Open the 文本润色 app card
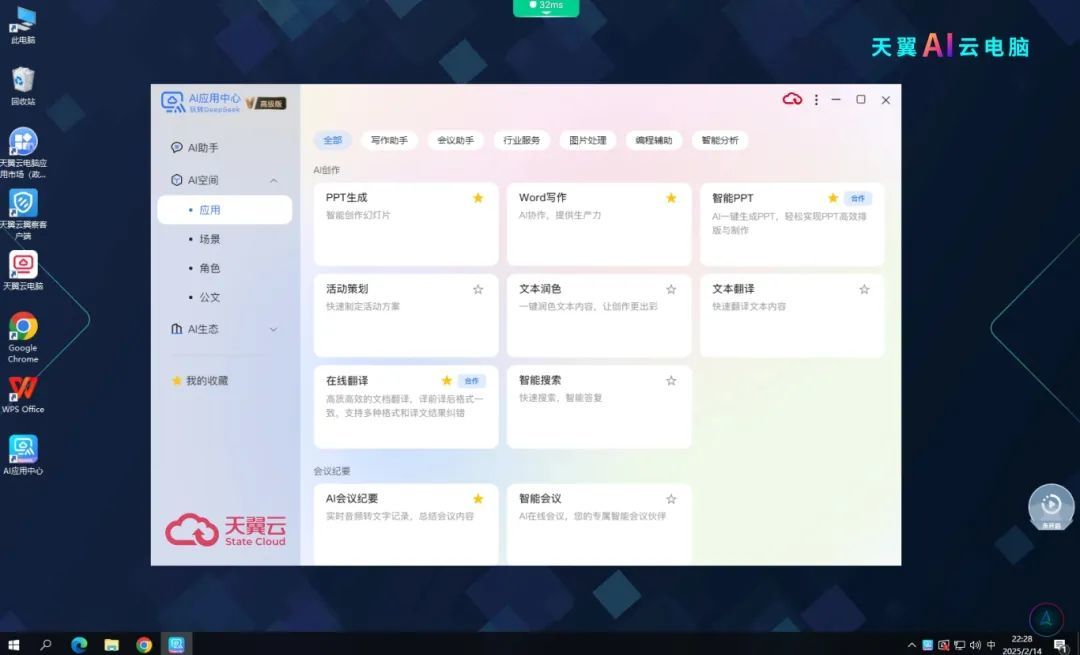This screenshot has height=655, width=1080. (x=599, y=315)
